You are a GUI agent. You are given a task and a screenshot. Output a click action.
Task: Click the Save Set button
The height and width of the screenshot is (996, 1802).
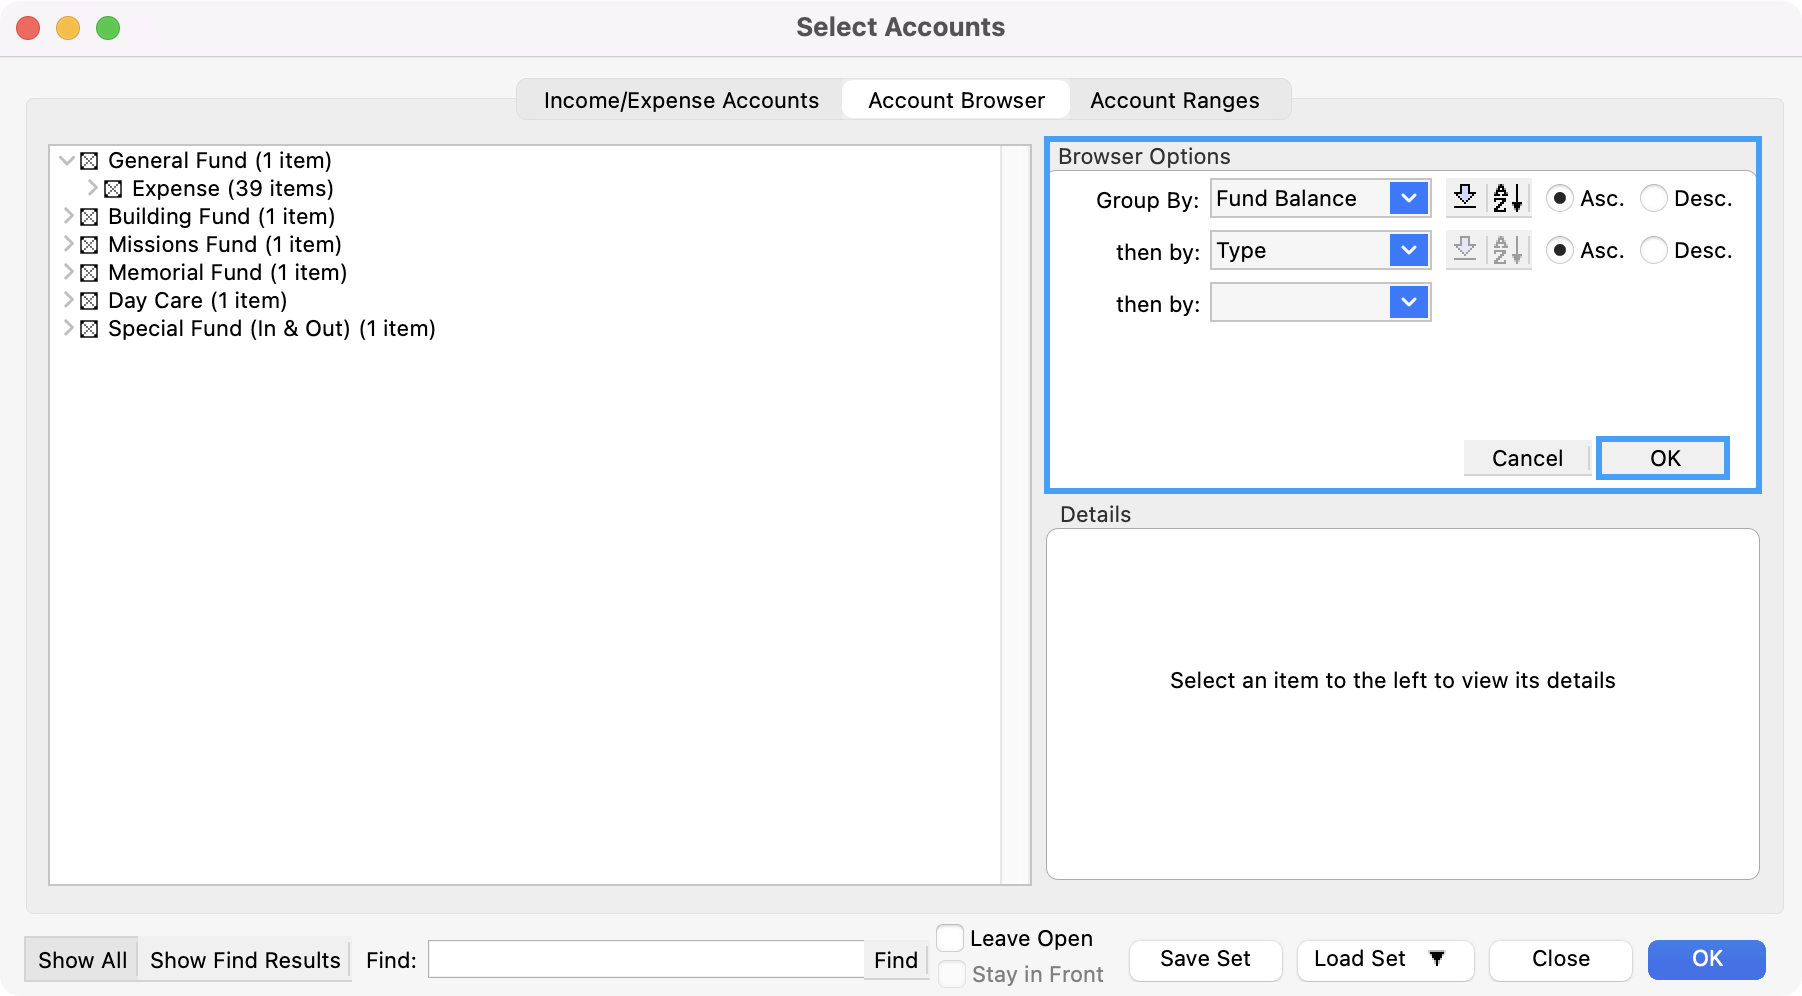coord(1204,959)
